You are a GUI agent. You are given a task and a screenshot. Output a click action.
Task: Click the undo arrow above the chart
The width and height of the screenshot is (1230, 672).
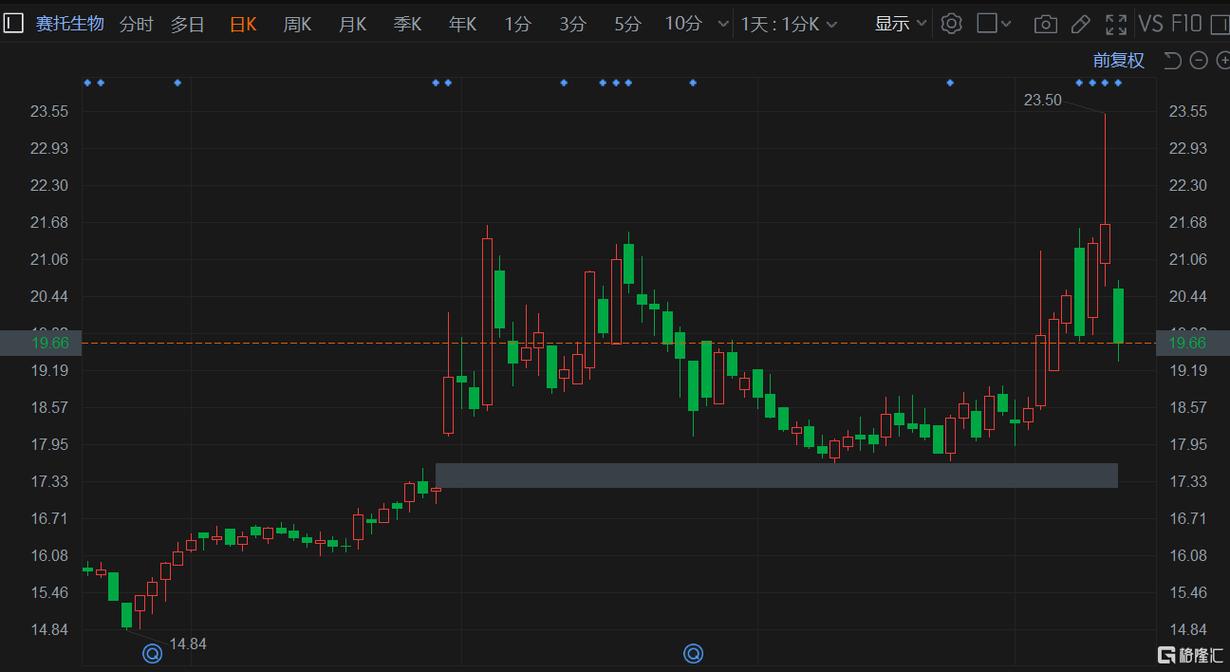(x=1170, y=60)
